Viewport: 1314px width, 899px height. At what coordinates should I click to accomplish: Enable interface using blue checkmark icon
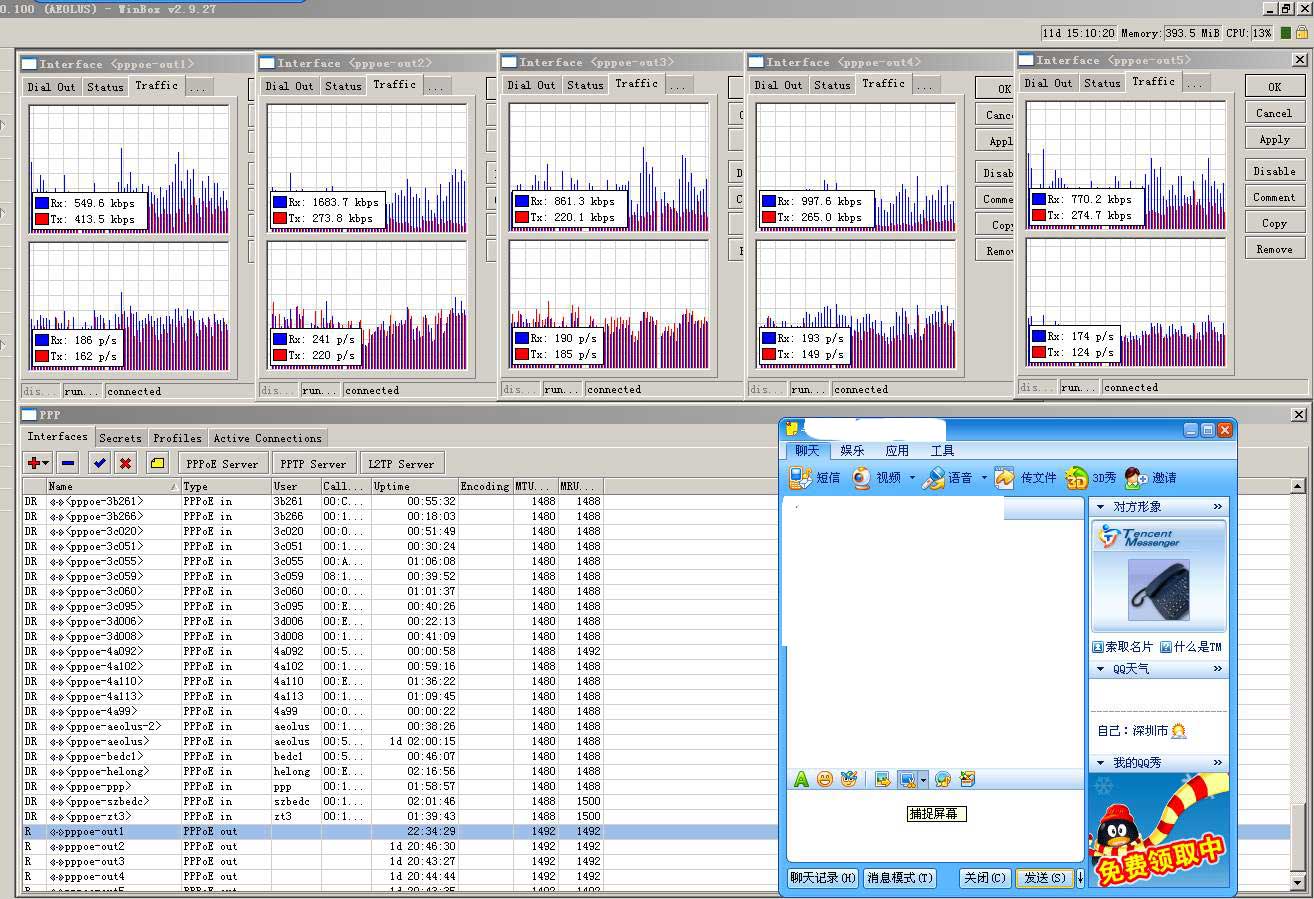[x=98, y=463]
